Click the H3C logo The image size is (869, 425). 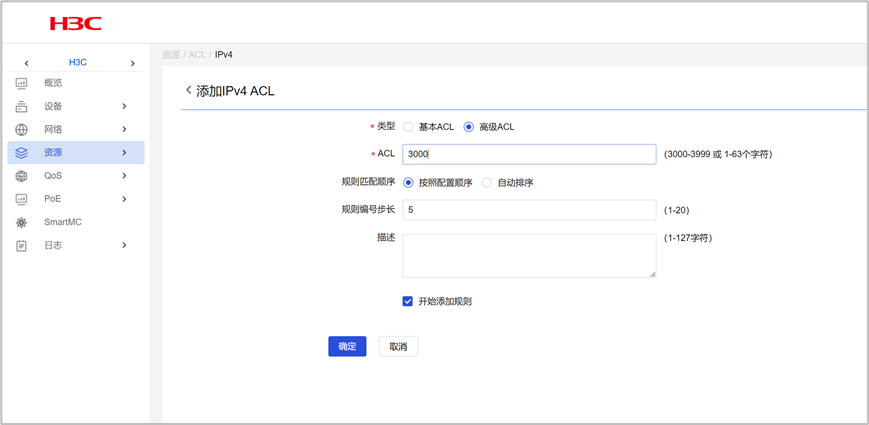coord(75,23)
